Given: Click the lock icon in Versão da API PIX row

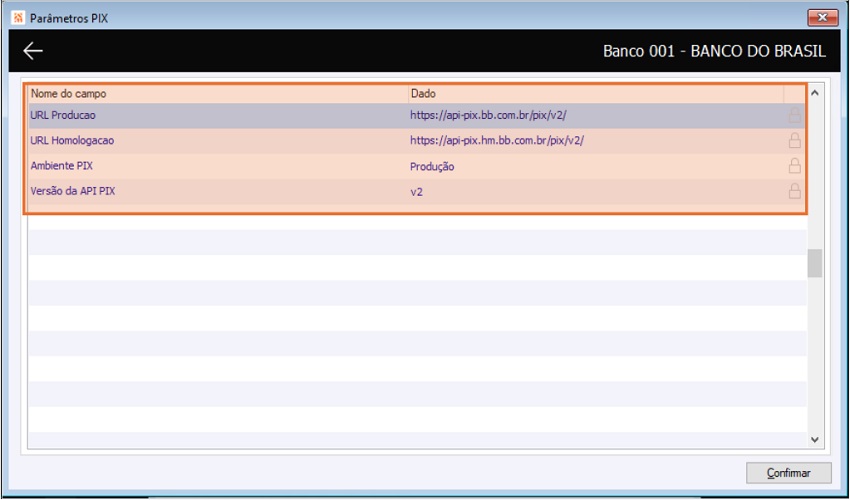Looking at the screenshot, I should point(794,191).
